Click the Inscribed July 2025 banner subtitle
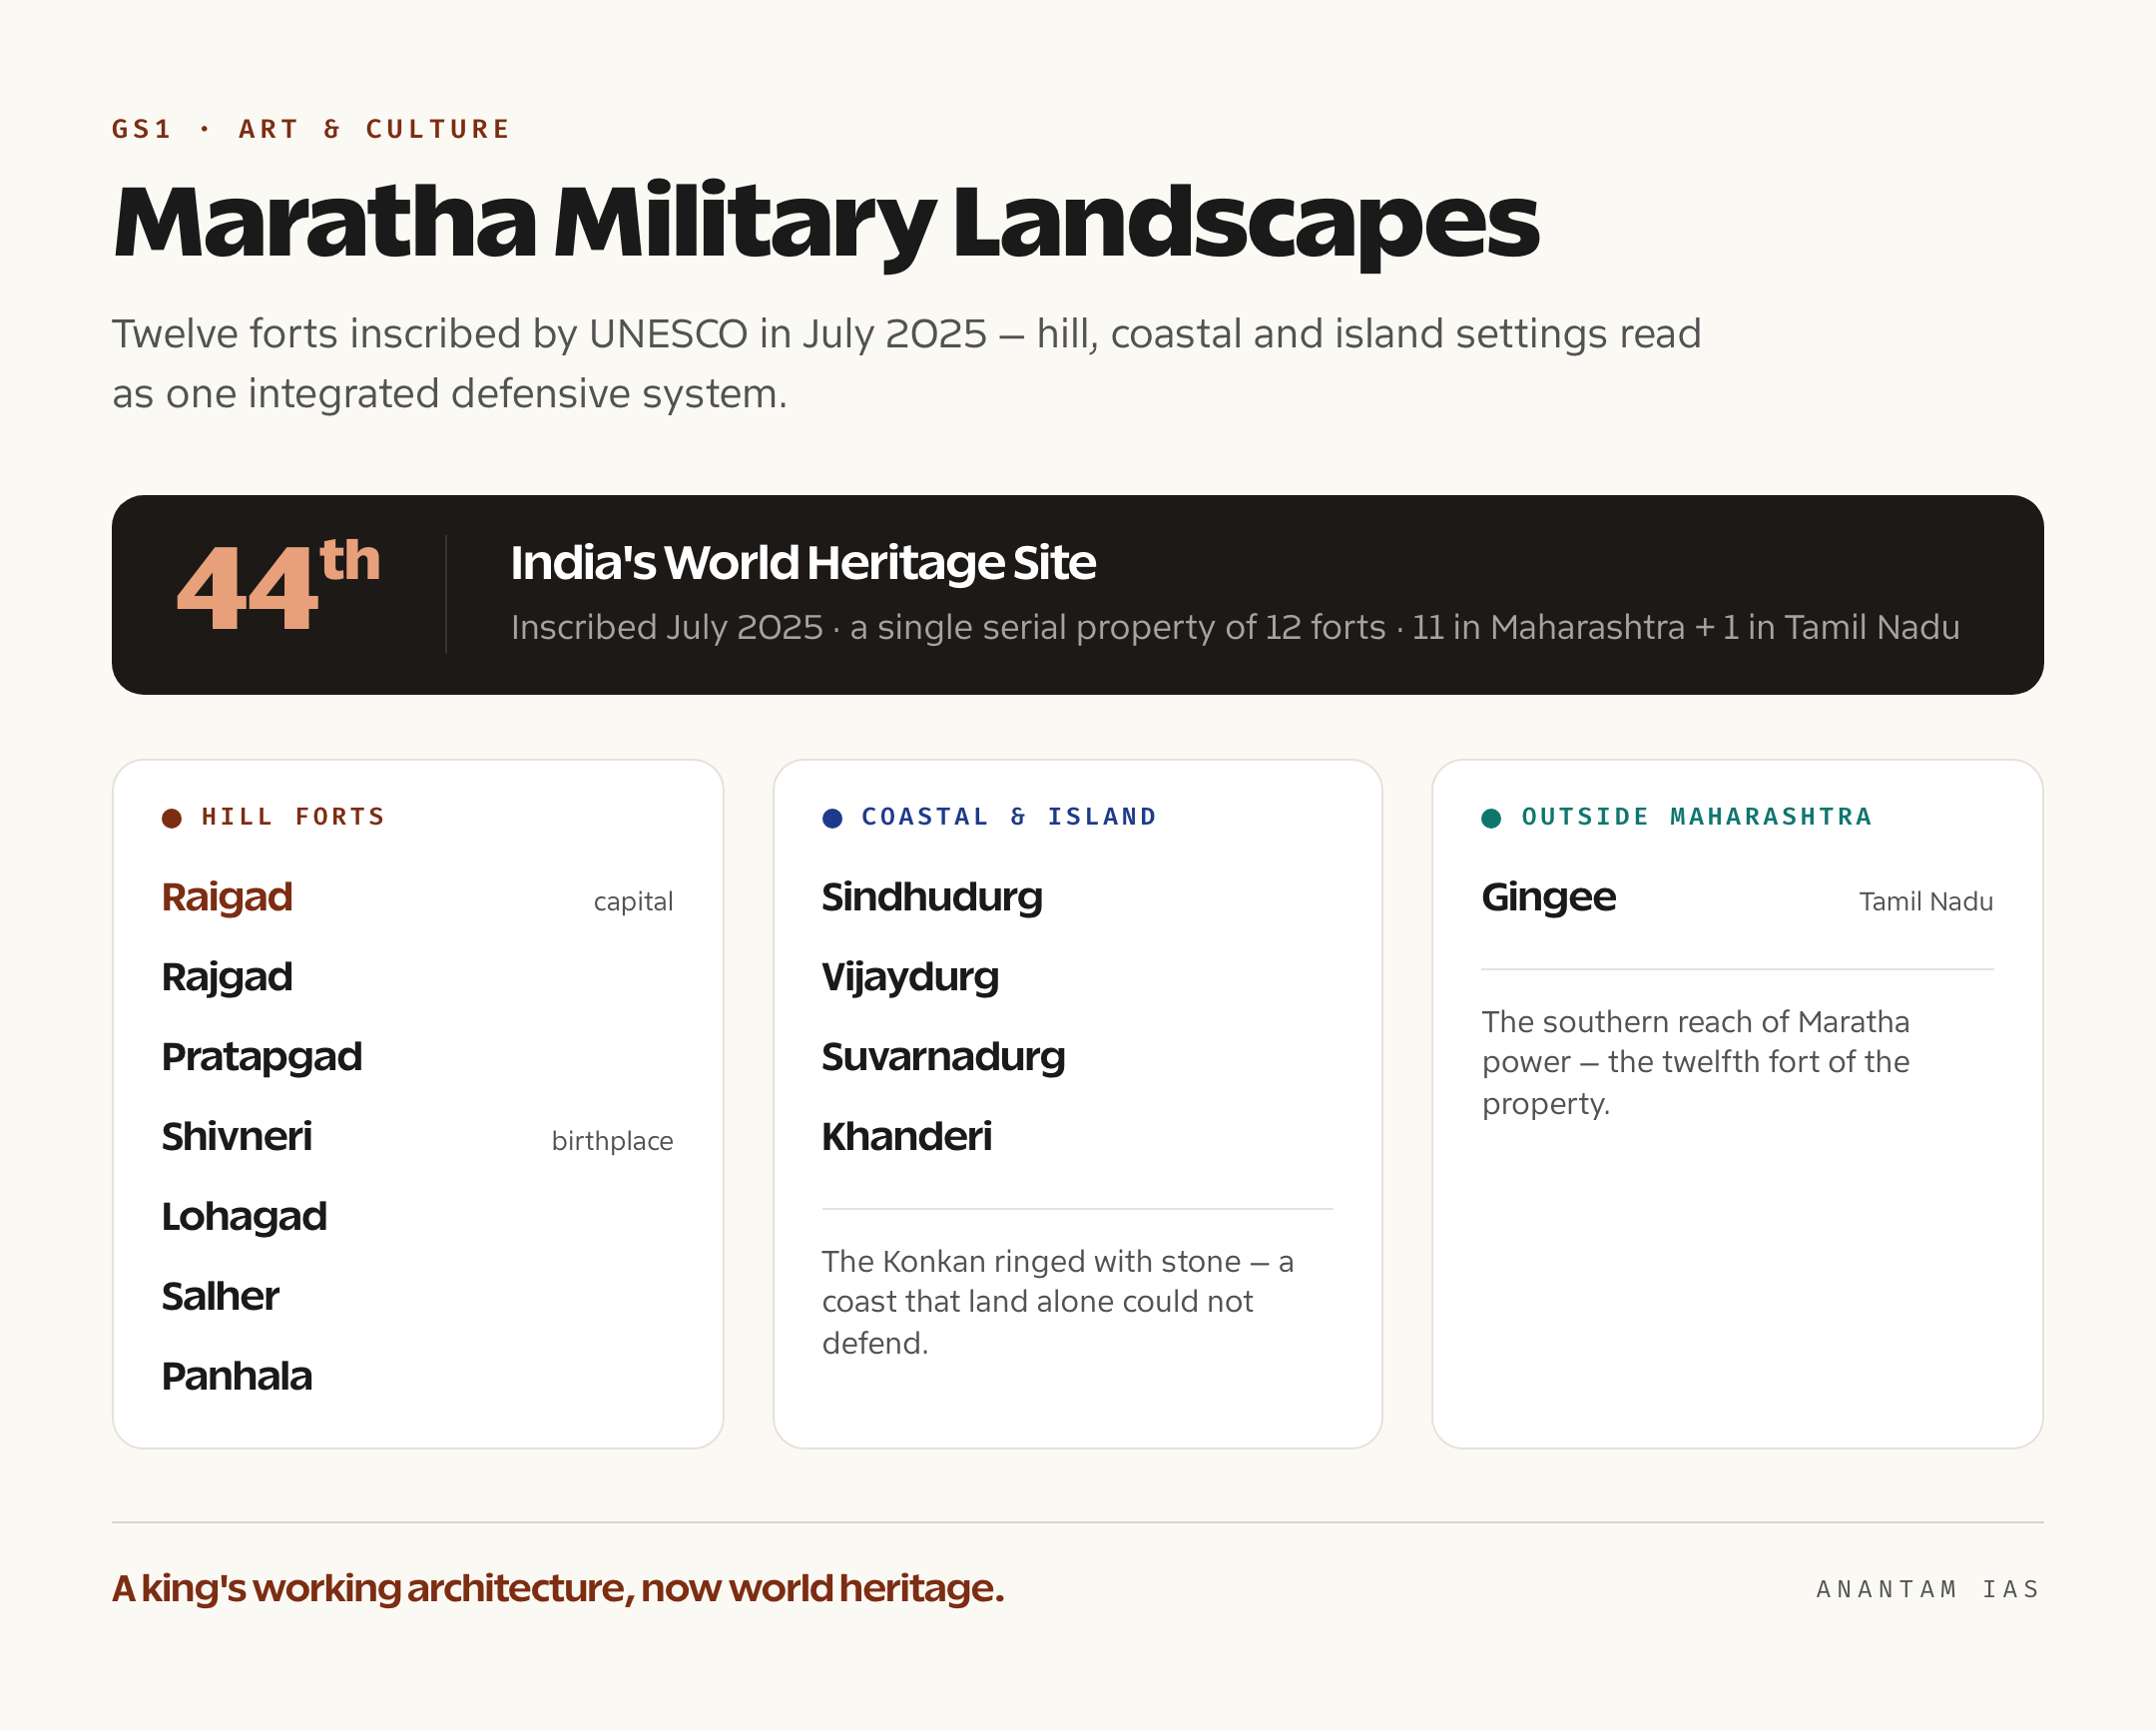2156x1731 pixels. [1235, 627]
